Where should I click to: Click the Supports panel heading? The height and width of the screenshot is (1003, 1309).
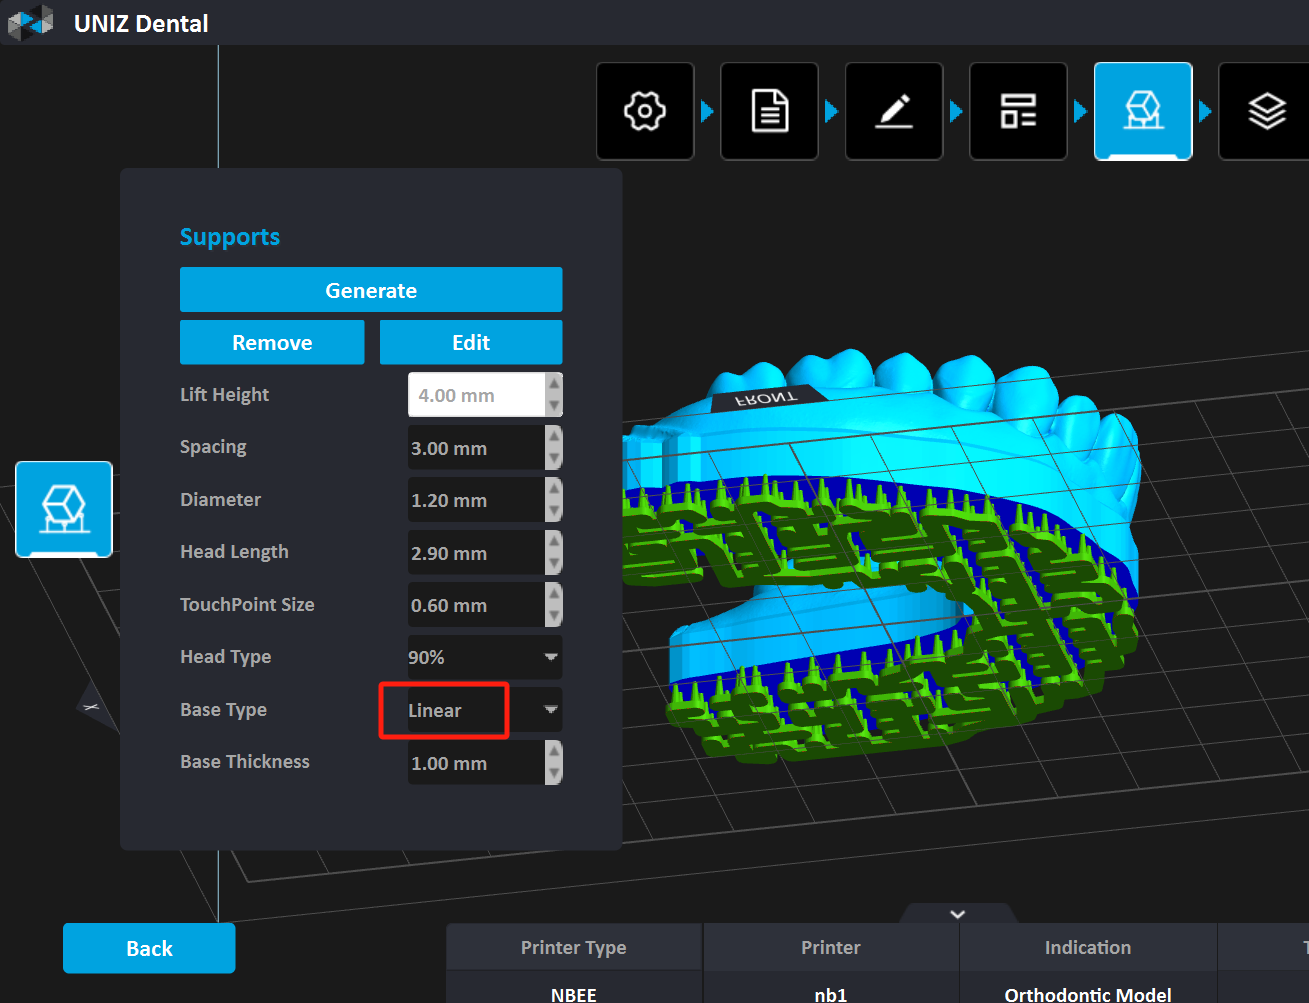point(230,237)
